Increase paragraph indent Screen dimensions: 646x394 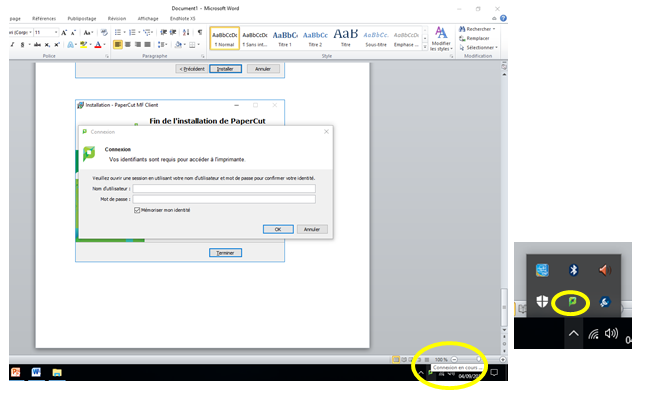173,33
